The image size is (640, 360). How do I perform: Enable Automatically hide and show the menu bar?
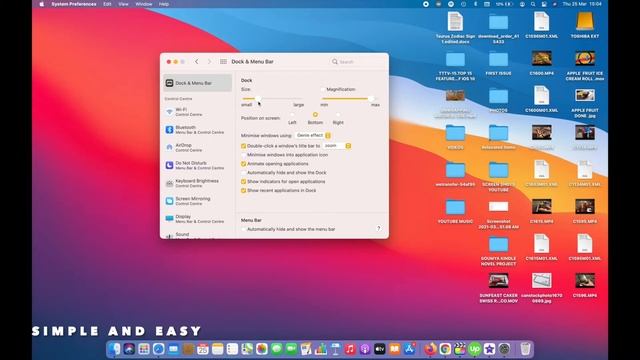[x=243, y=229]
